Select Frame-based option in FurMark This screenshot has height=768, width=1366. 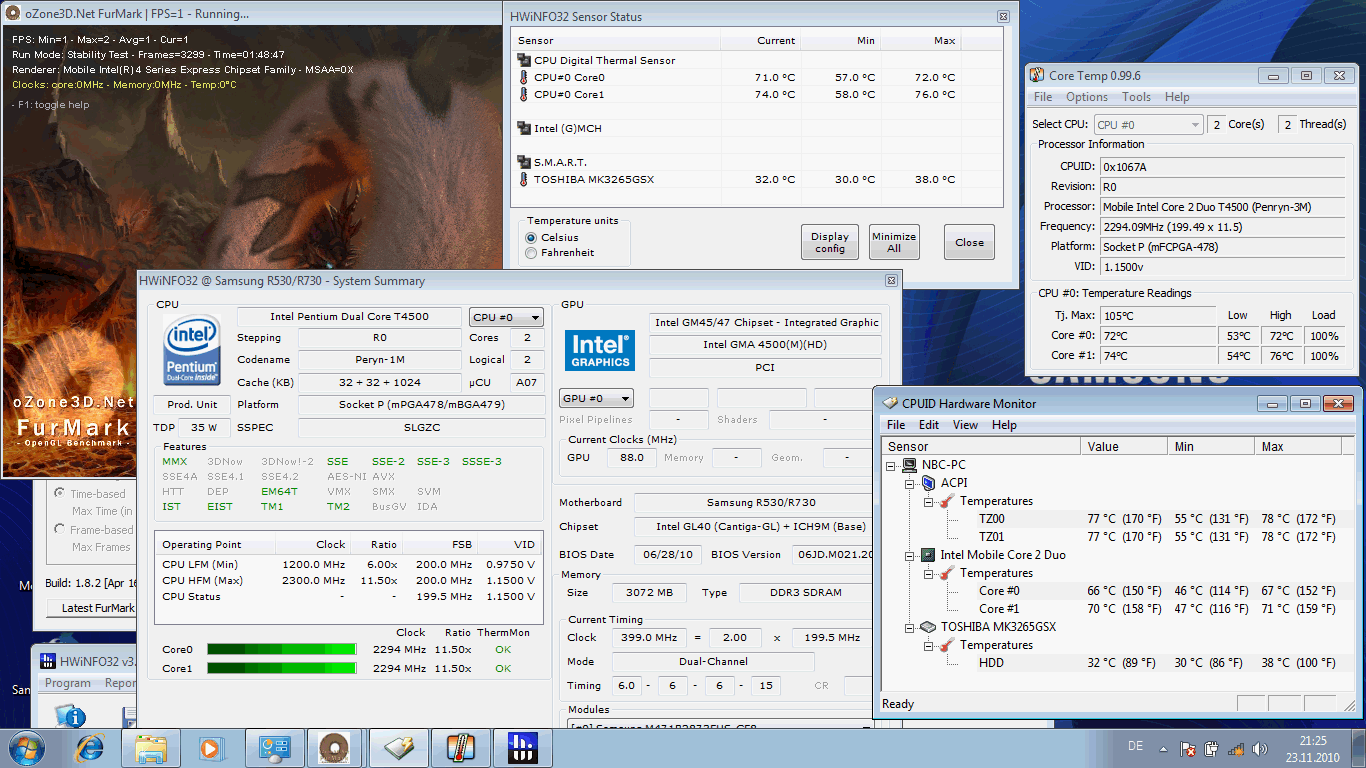click(60, 530)
